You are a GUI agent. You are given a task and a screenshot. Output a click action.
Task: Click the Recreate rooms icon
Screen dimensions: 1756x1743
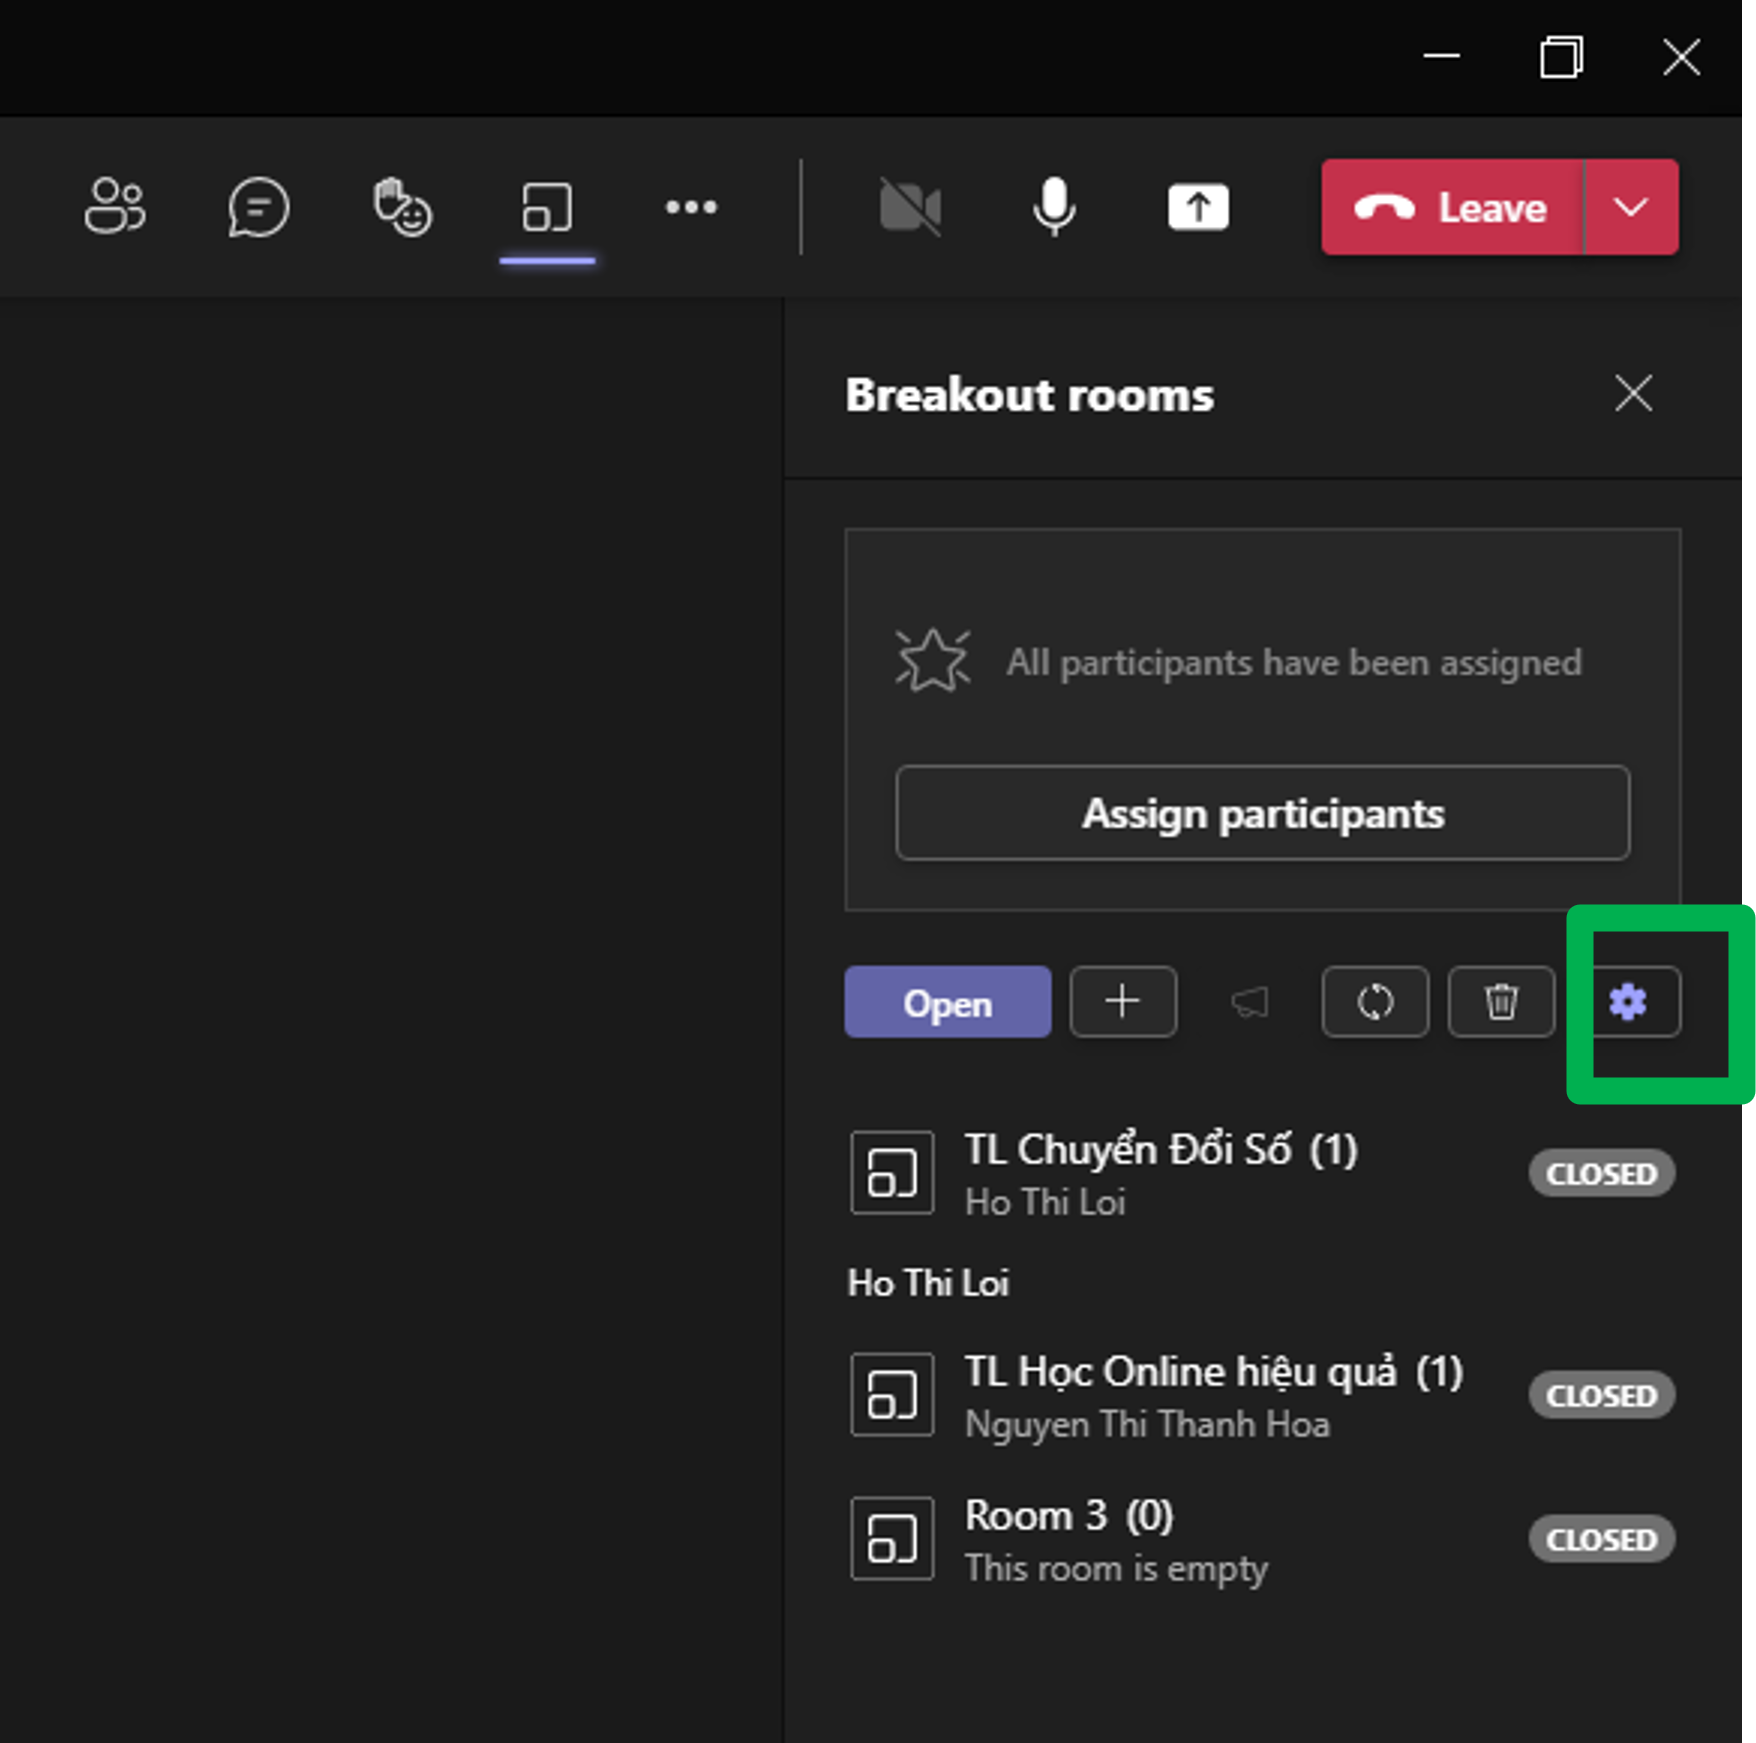tap(1375, 1001)
